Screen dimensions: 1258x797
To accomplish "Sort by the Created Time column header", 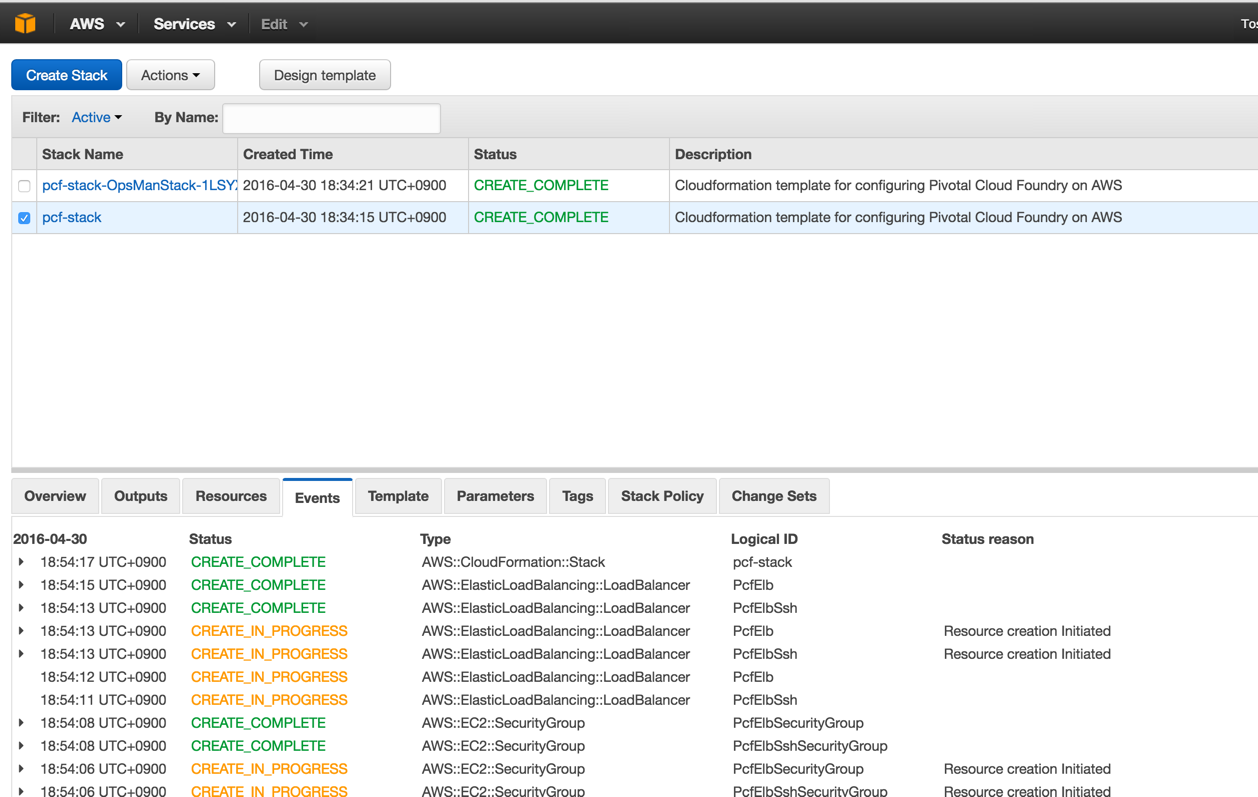I will point(288,154).
